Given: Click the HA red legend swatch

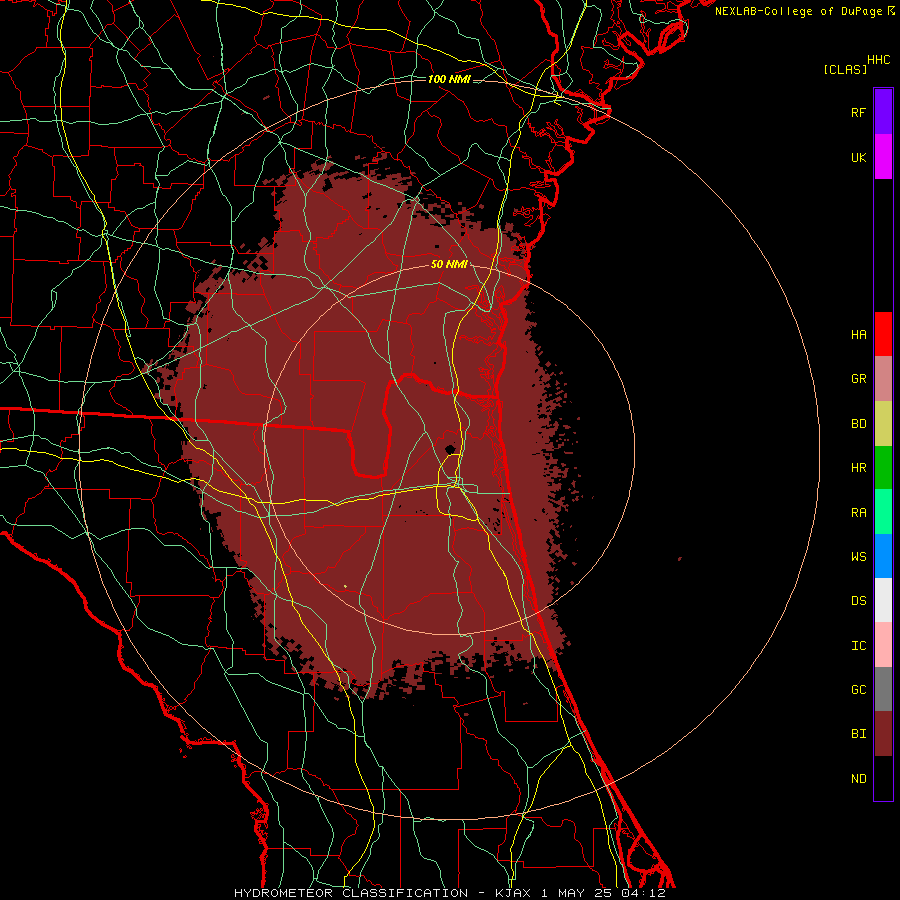Looking at the screenshot, I should click(883, 334).
